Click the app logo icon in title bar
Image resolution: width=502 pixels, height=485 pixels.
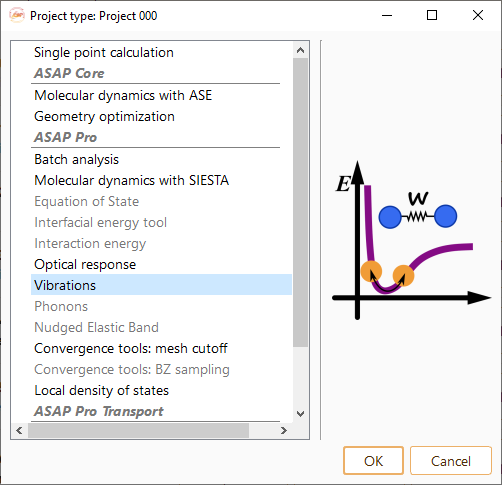point(17,15)
